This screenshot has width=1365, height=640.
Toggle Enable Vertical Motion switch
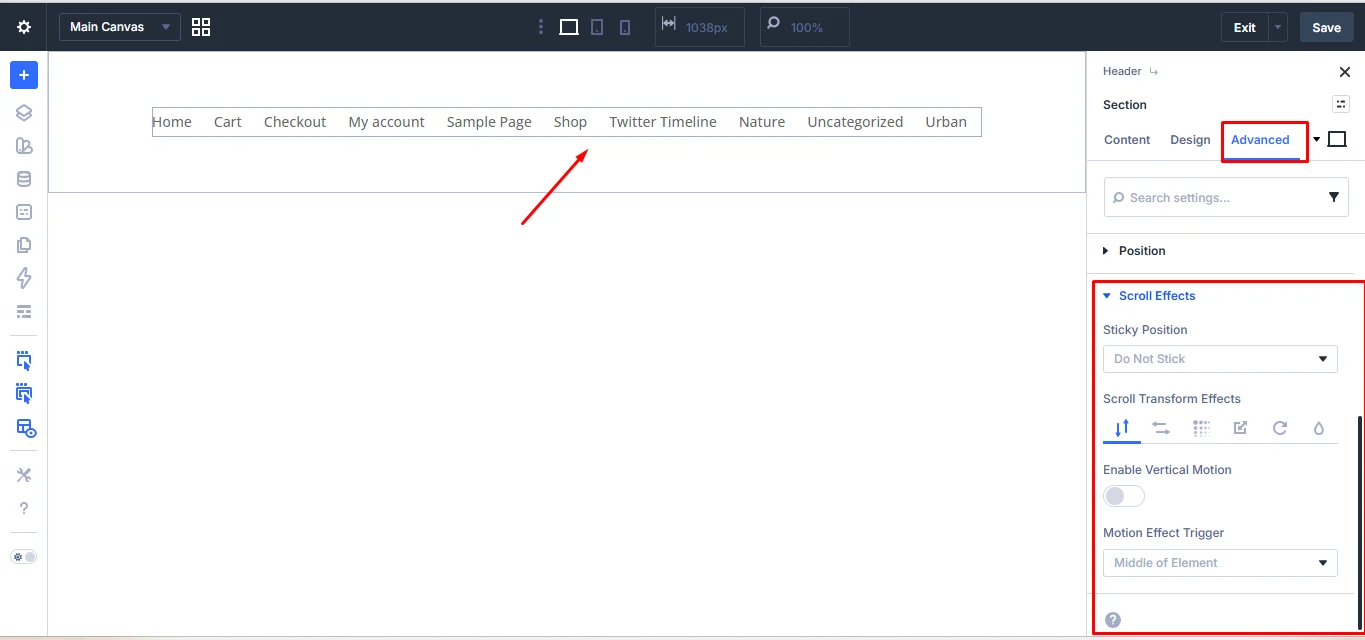click(x=1124, y=496)
